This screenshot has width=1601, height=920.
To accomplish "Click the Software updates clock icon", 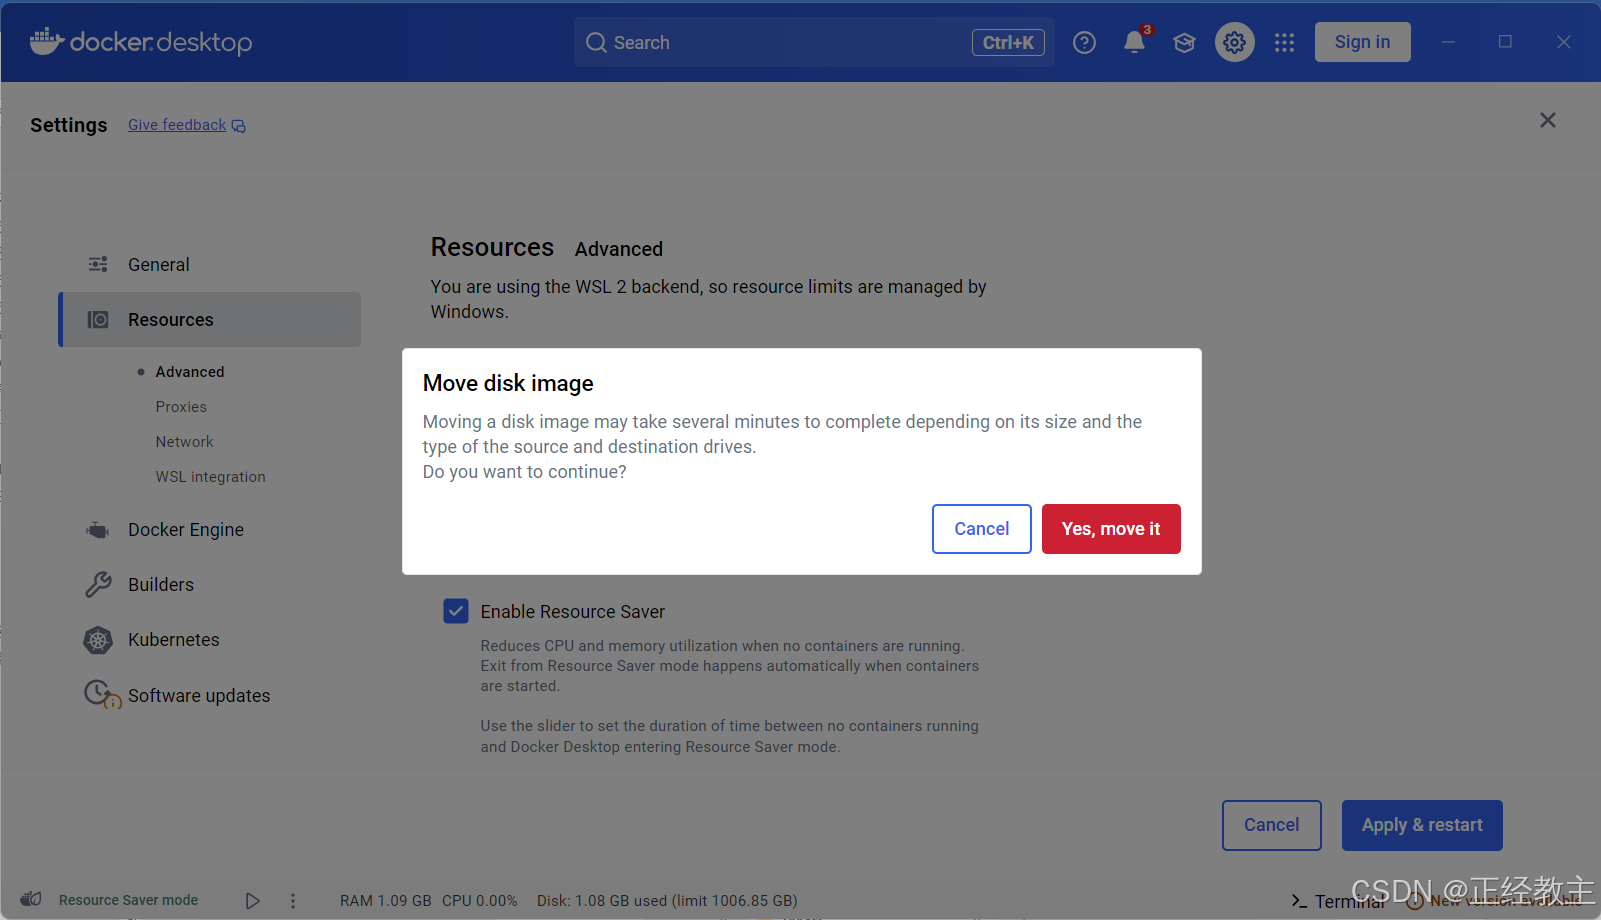I will tap(102, 694).
